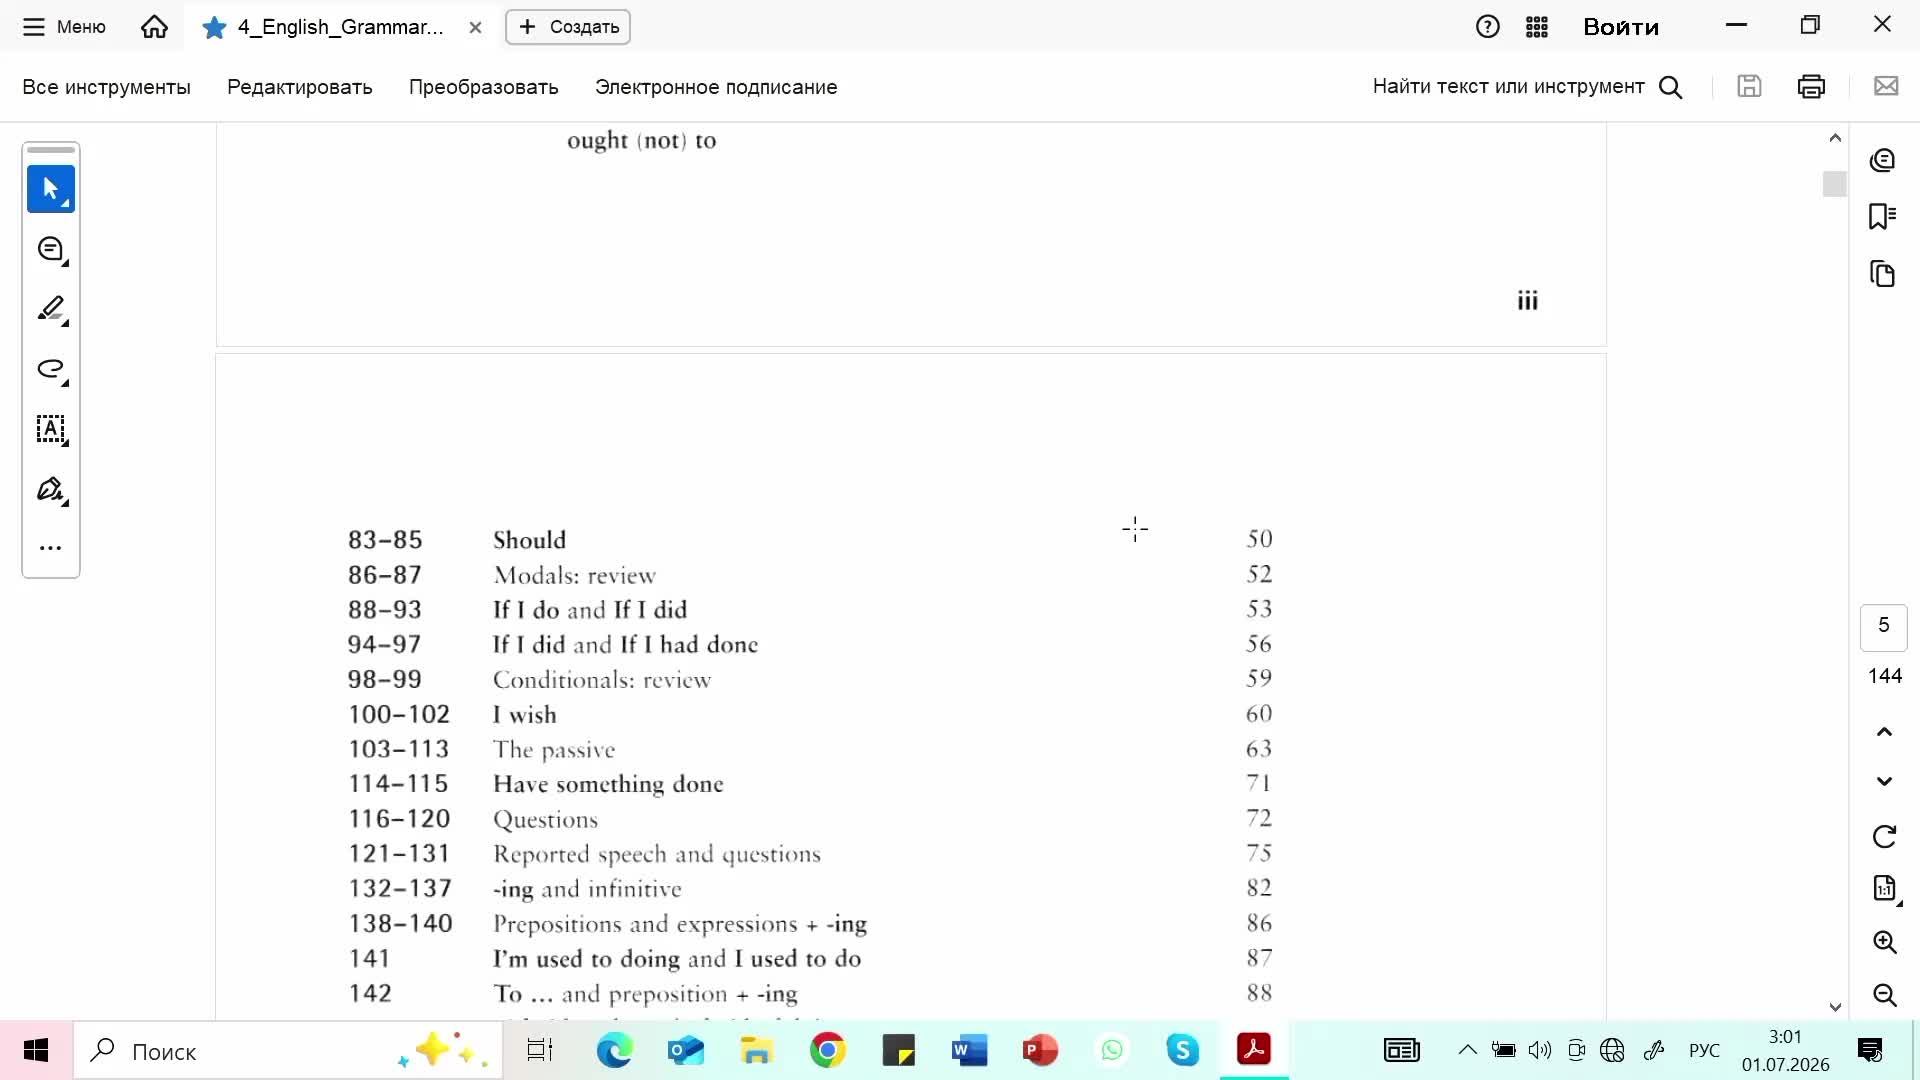
Task: Send the file by email
Action: click(x=1886, y=87)
